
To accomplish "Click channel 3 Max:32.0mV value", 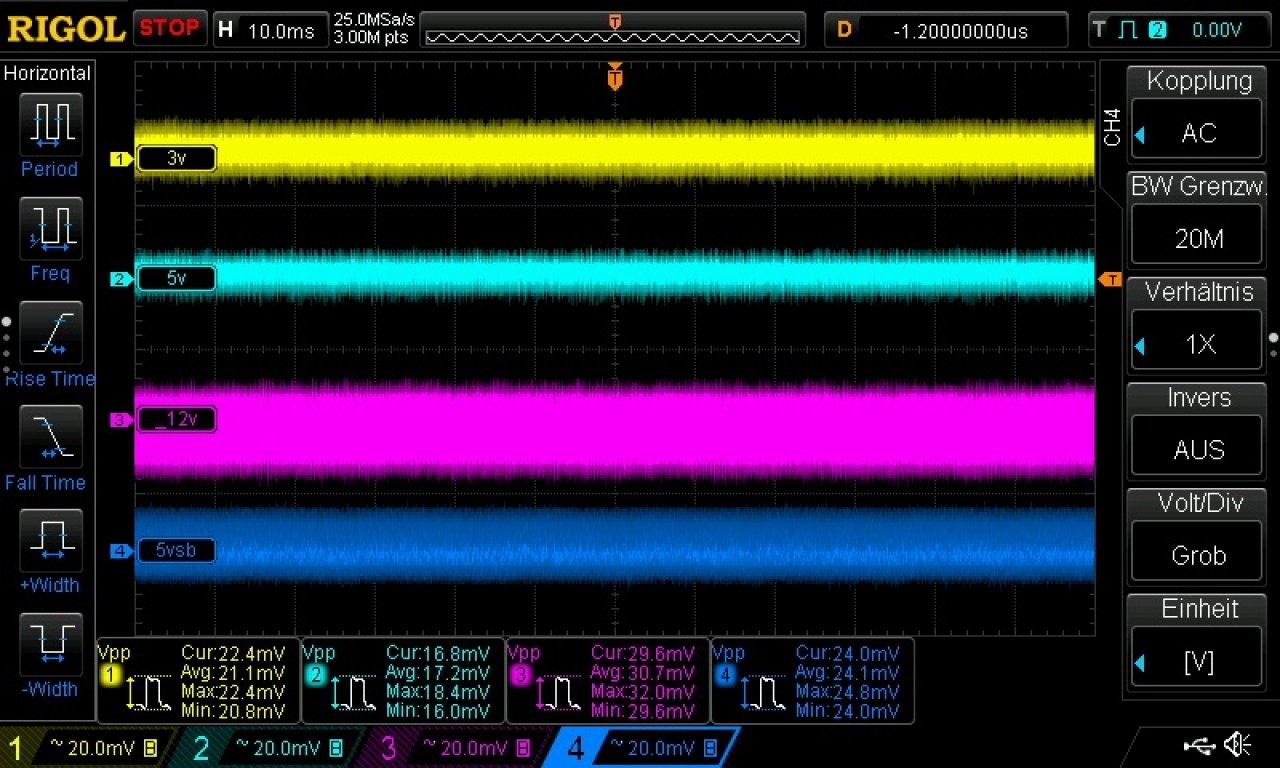I will (x=642, y=692).
